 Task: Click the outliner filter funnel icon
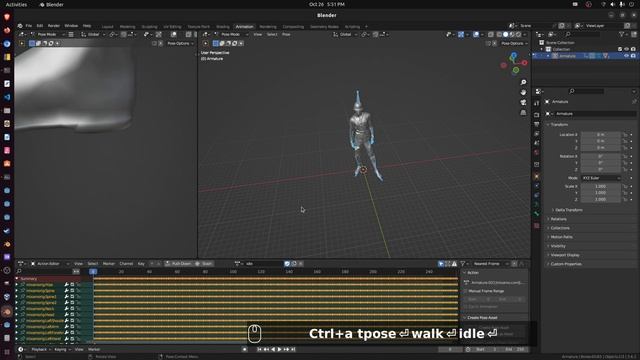coord(622,35)
